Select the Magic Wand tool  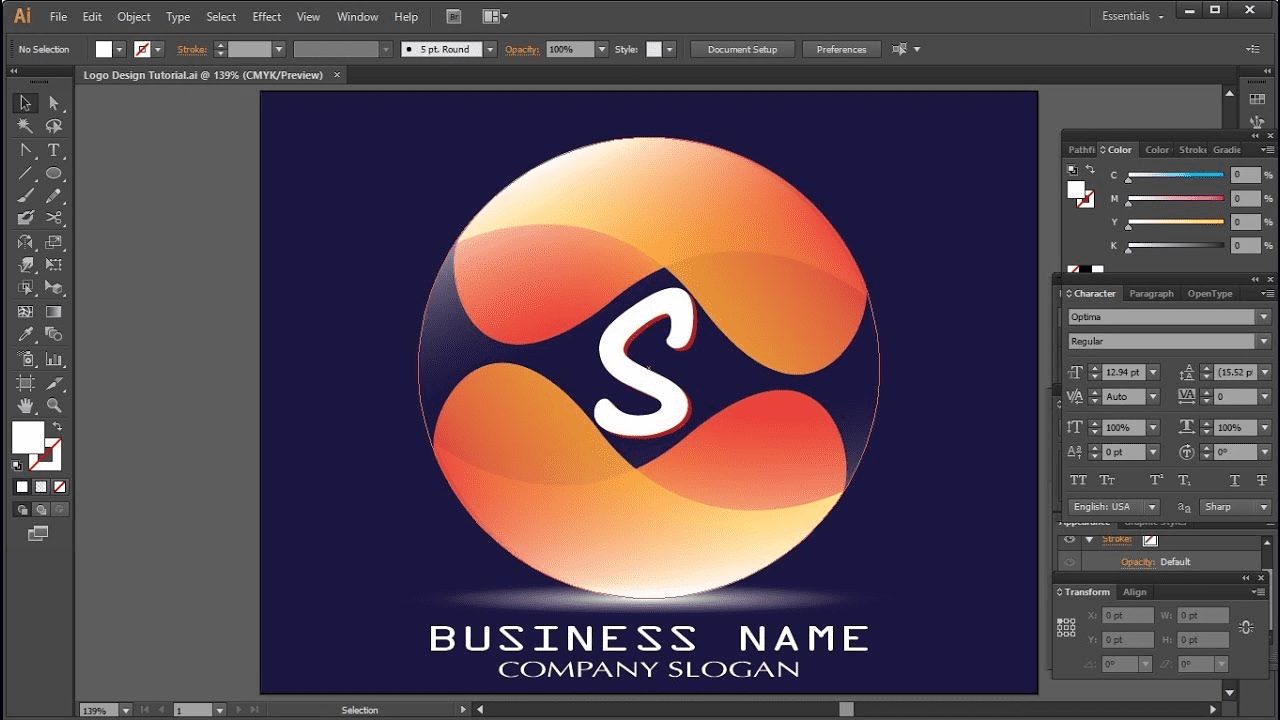25,126
